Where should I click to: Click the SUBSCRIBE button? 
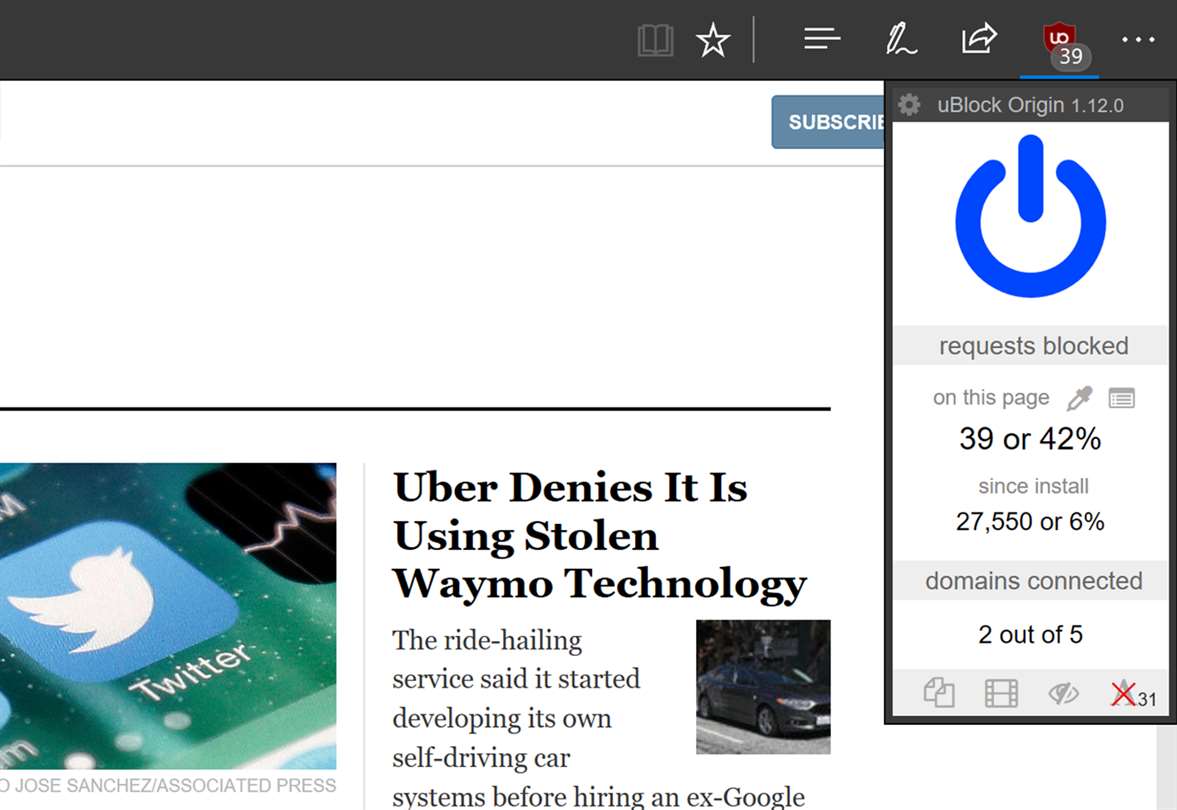[829, 122]
